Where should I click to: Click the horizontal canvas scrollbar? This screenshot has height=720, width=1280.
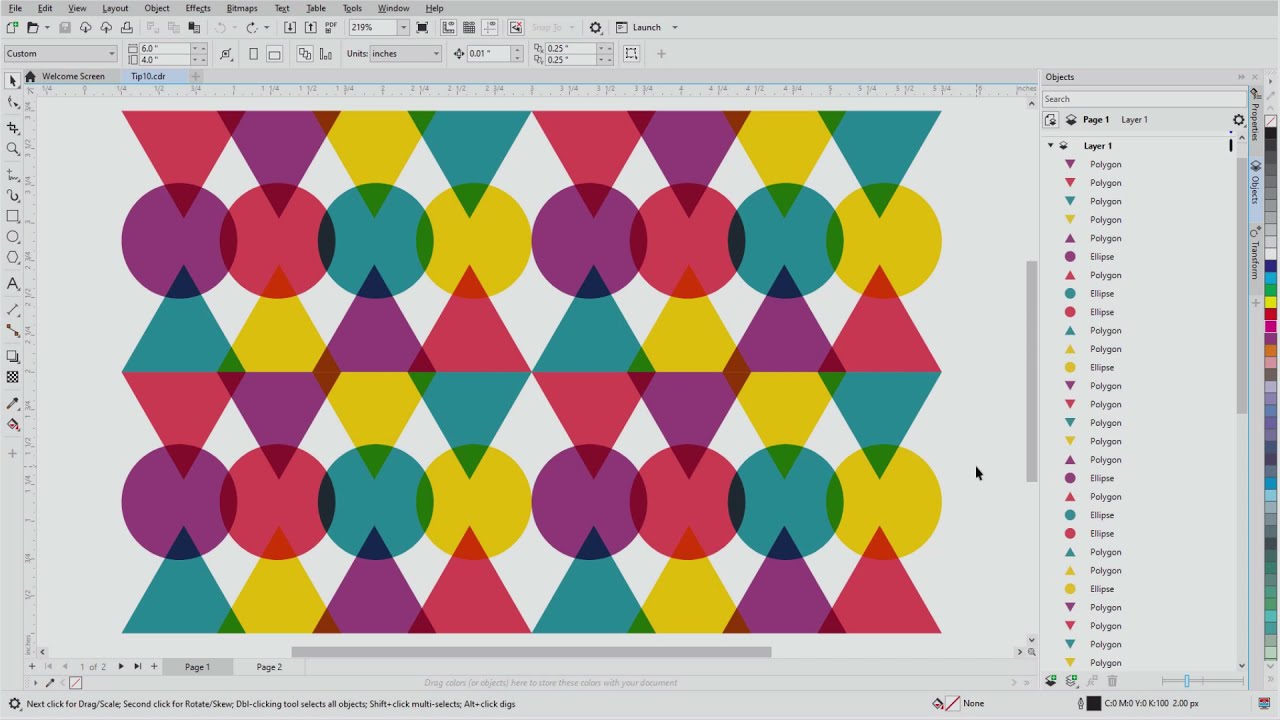pos(531,652)
